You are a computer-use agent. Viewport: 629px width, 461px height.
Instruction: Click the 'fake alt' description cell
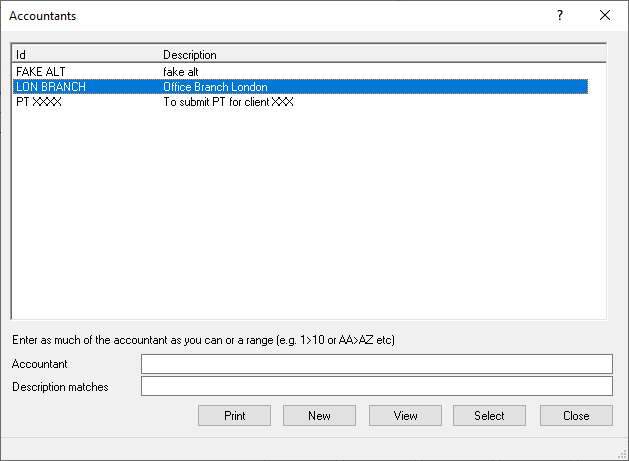click(x=181, y=72)
